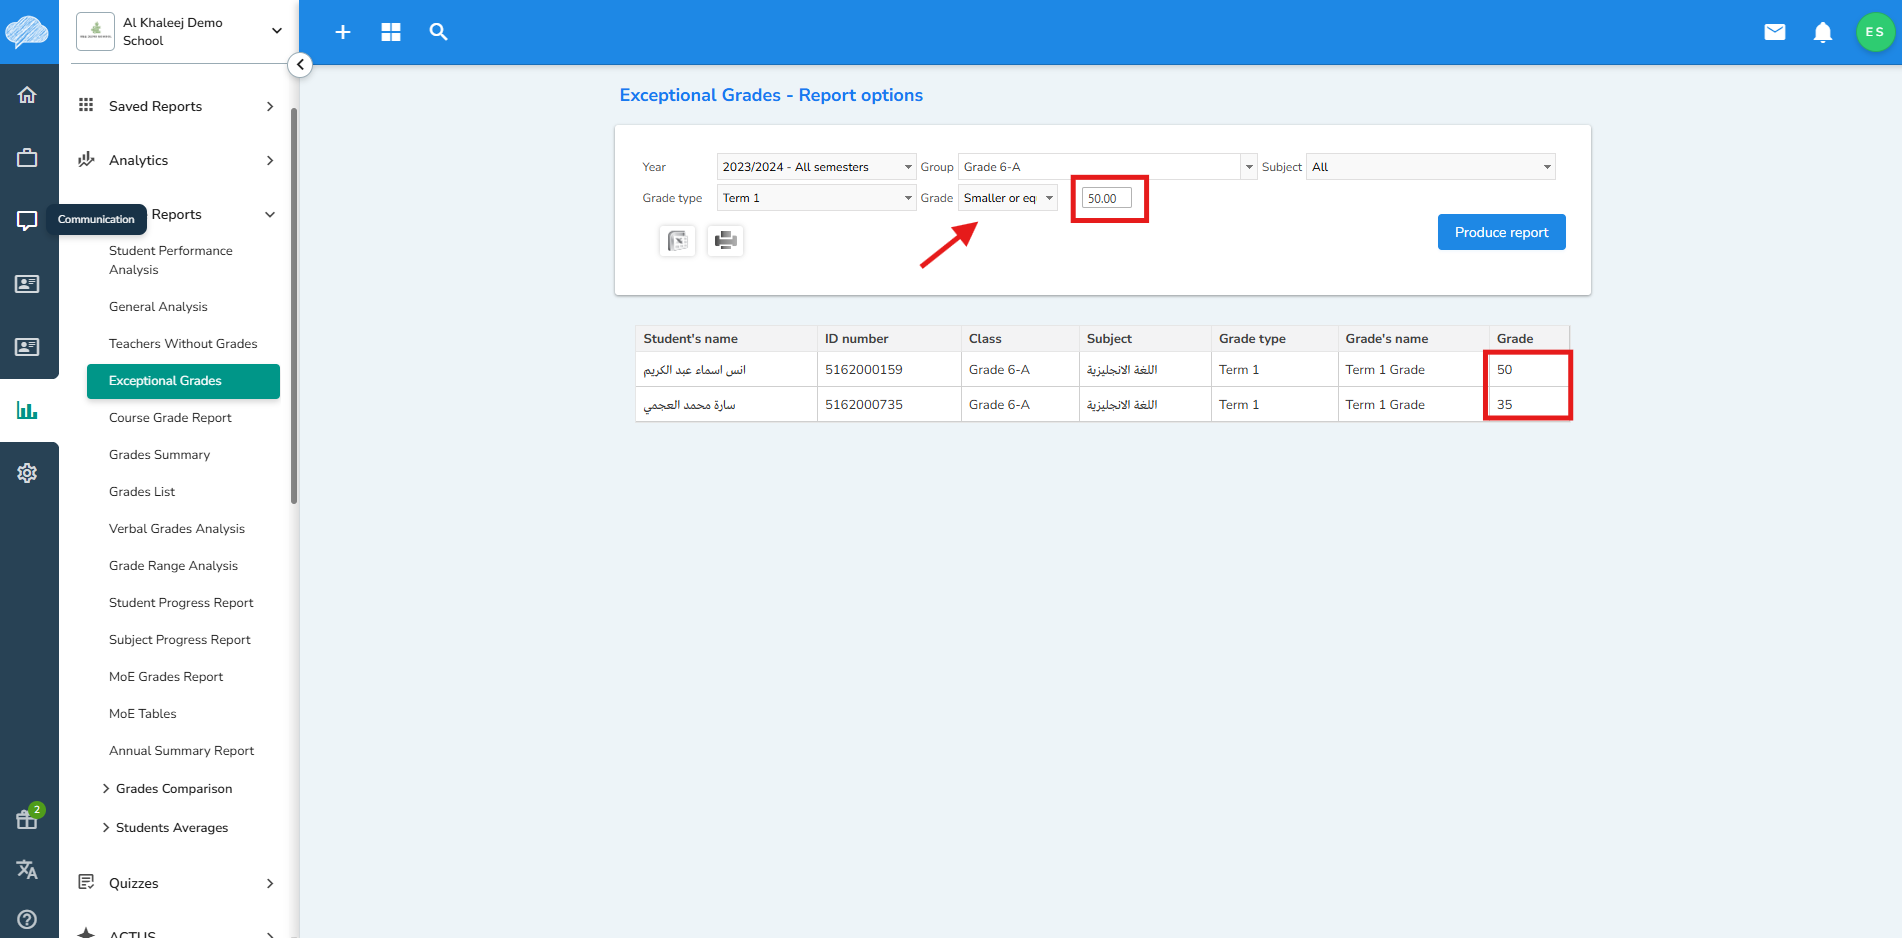
Task: Open the mail envelope icon
Action: point(1775,32)
